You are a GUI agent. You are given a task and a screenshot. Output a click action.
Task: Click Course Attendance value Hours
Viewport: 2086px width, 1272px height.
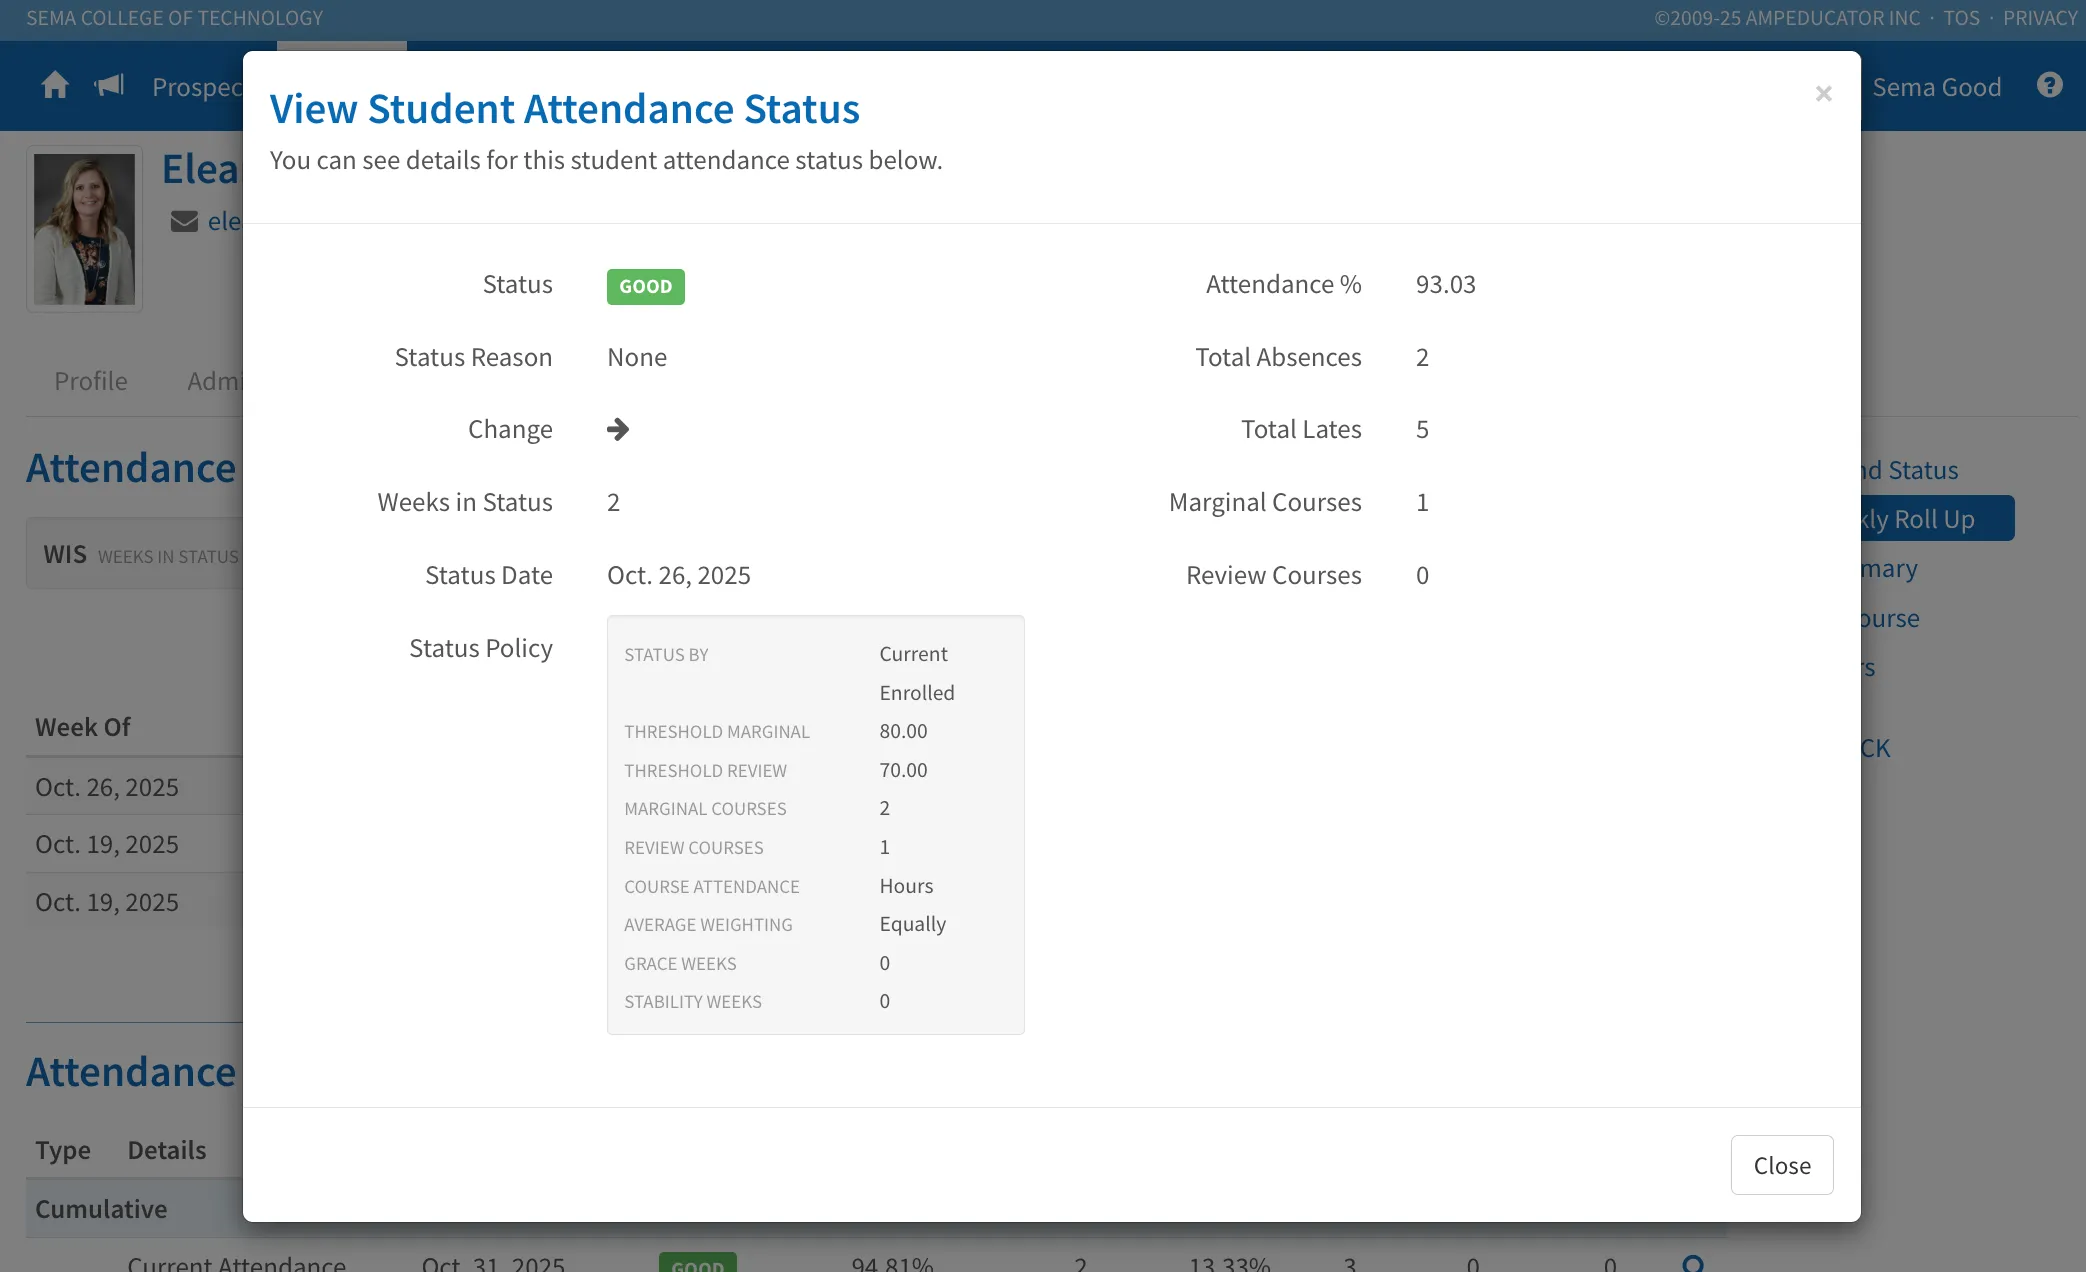point(906,886)
